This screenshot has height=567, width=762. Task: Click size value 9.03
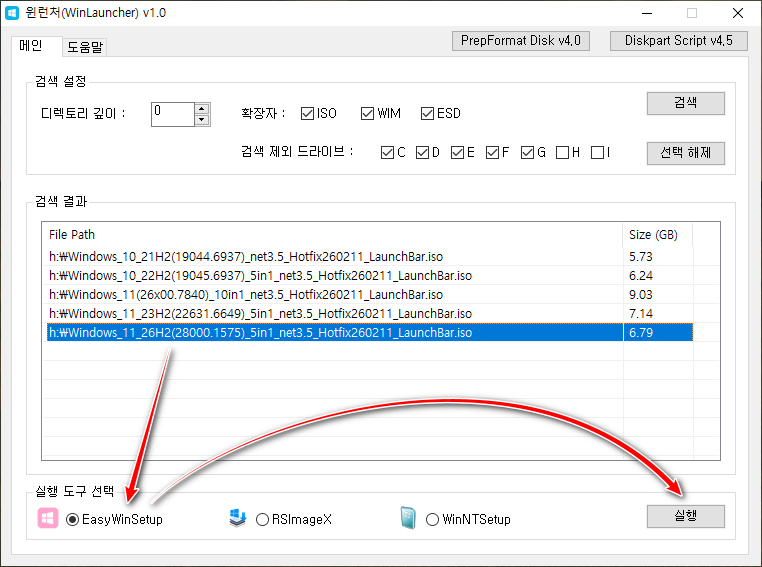pyautogui.click(x=641, y=294)
